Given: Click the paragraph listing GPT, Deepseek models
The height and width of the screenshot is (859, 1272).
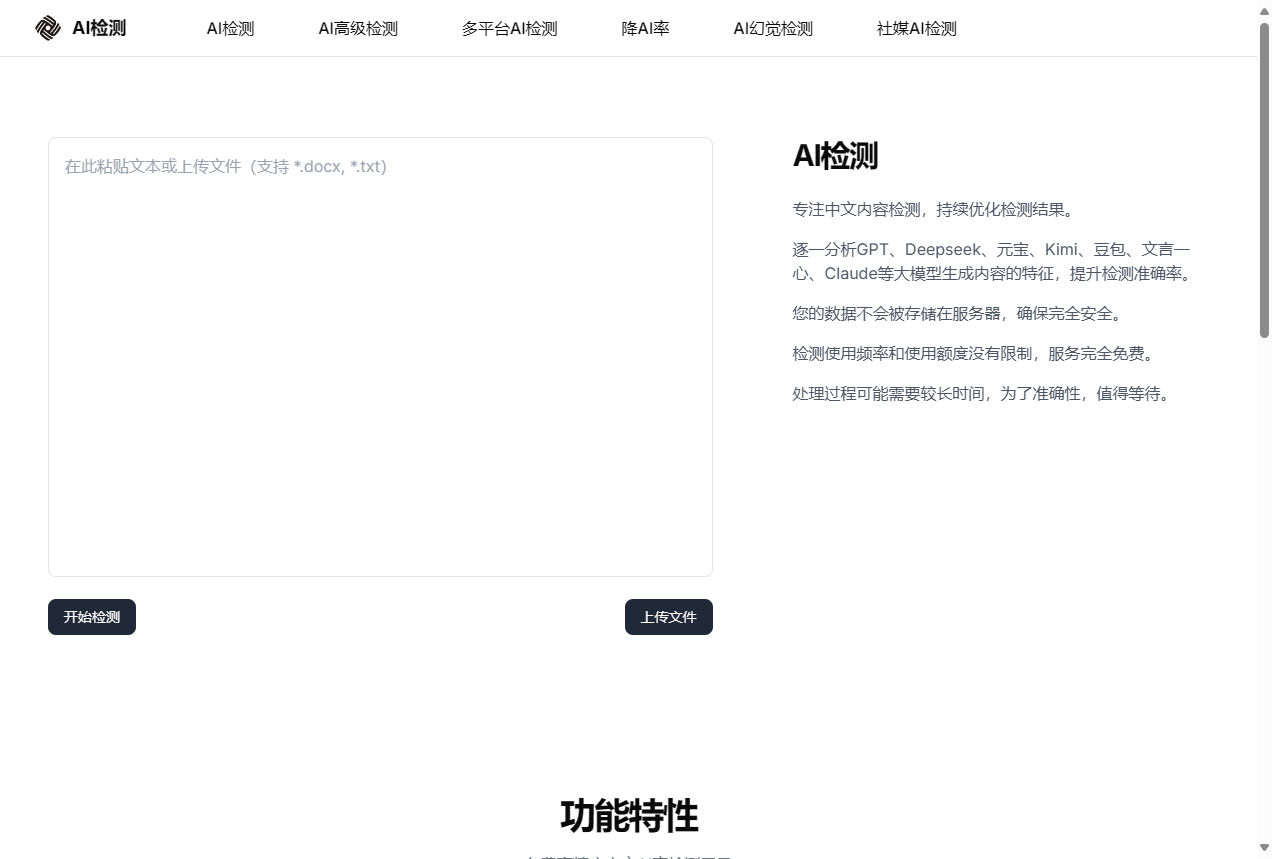Looking at the screenshot, I should point(992,262).
